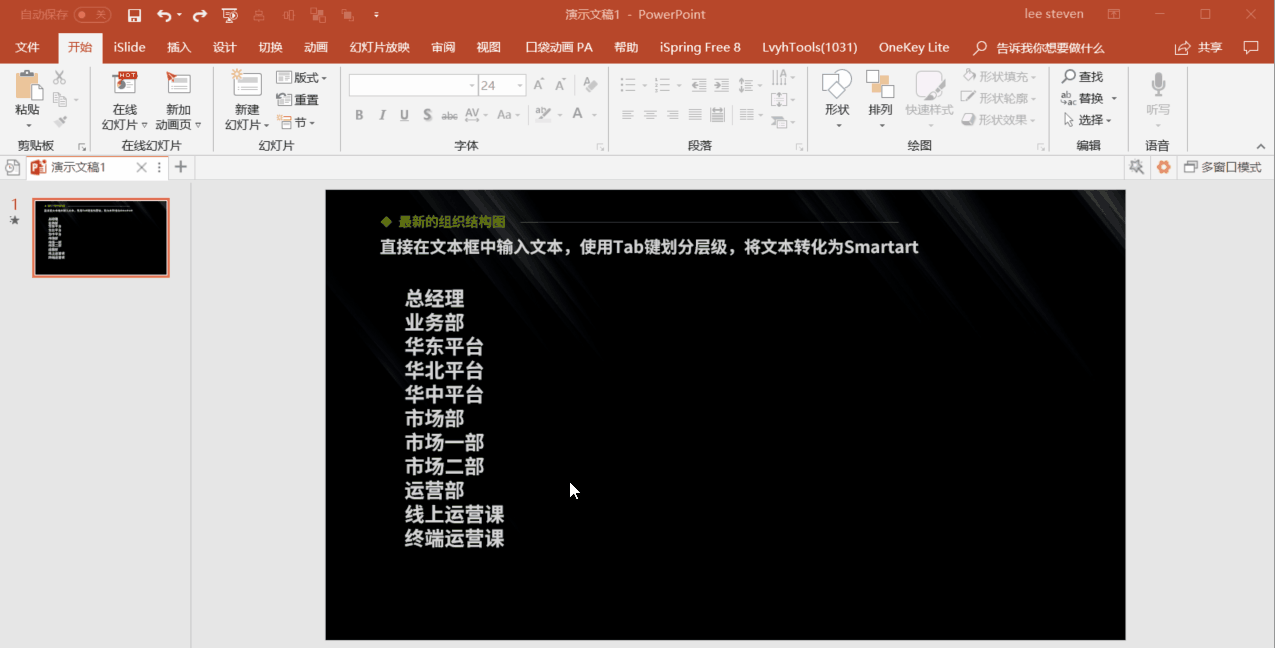Image resolution: width=1275 pixels, height=648 pixels.
Task: Click the 总经理 text line on slide
Action: coord(434,298)
